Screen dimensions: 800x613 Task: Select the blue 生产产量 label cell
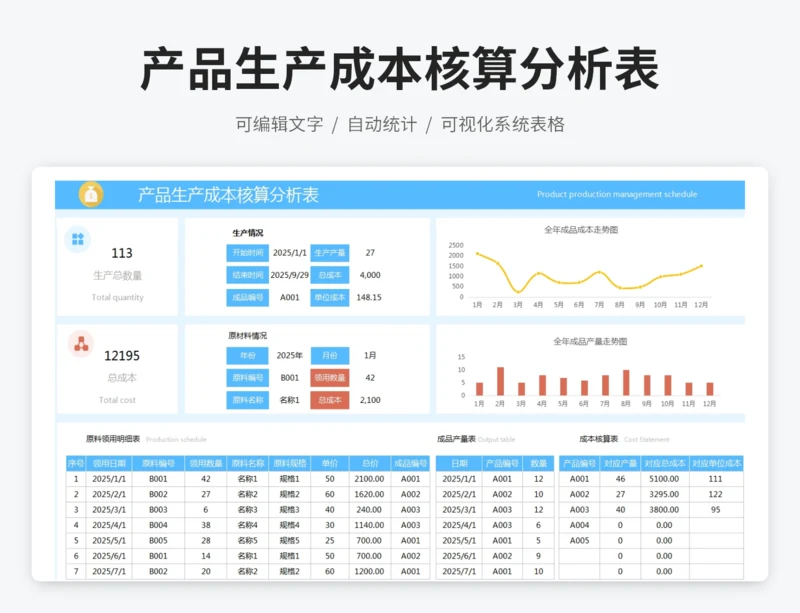(330, 253)
